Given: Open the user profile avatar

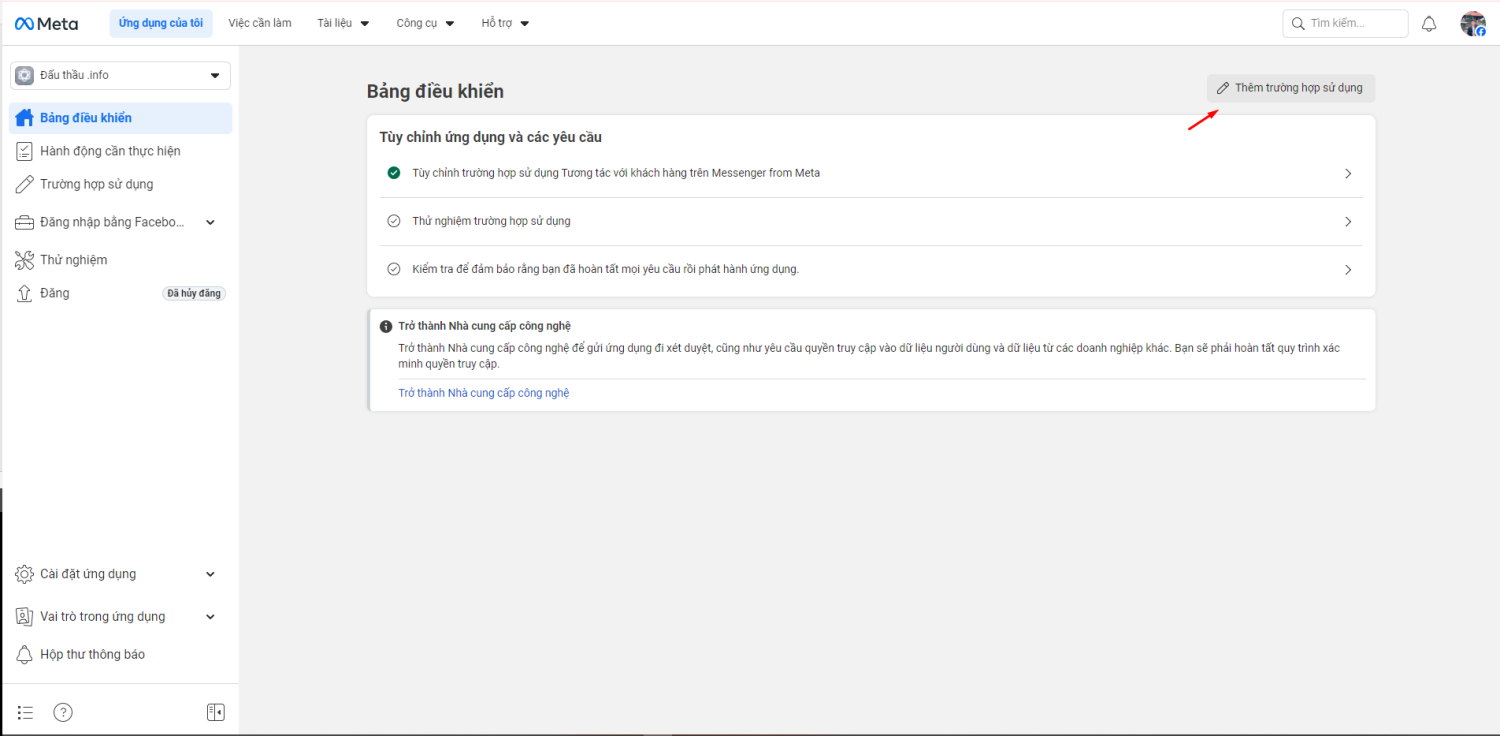Looking at the screenshot, I should tap(1472, 24).
